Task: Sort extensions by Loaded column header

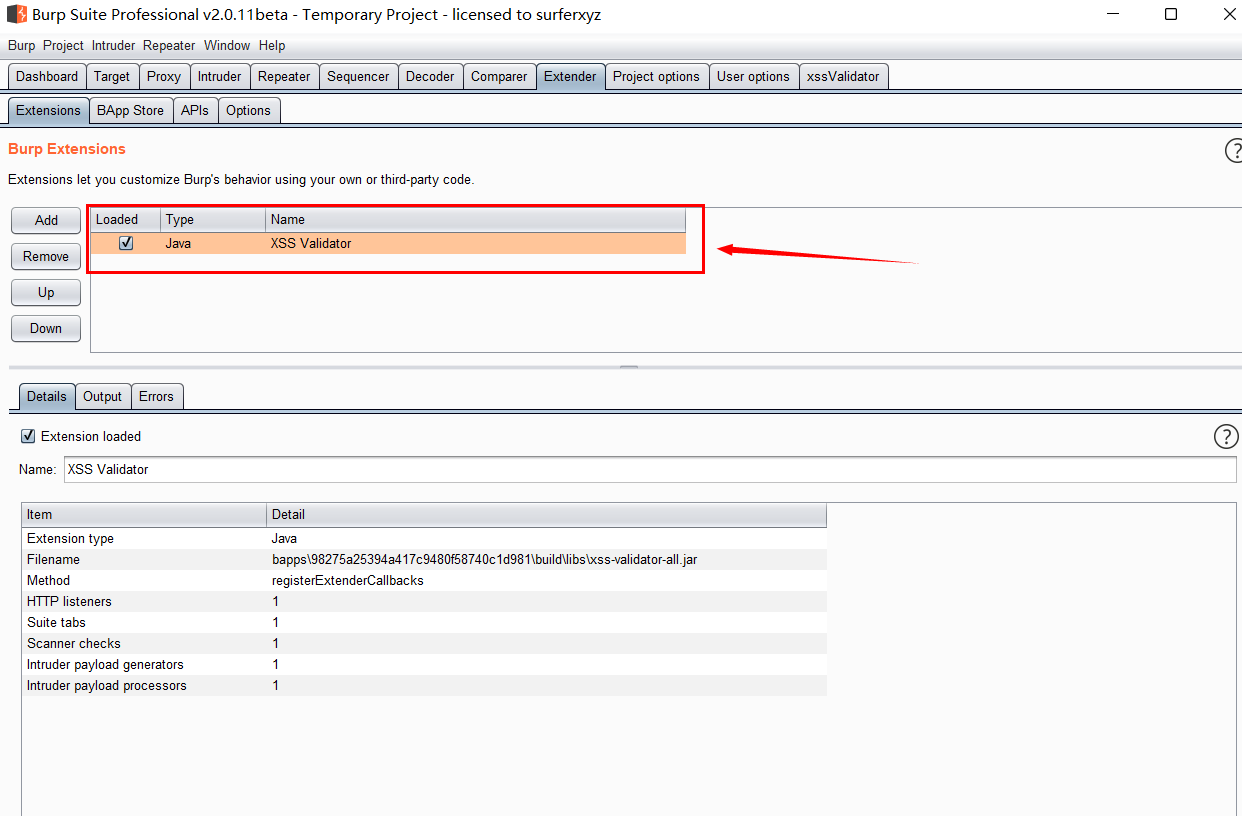Action: coord(125,220)
